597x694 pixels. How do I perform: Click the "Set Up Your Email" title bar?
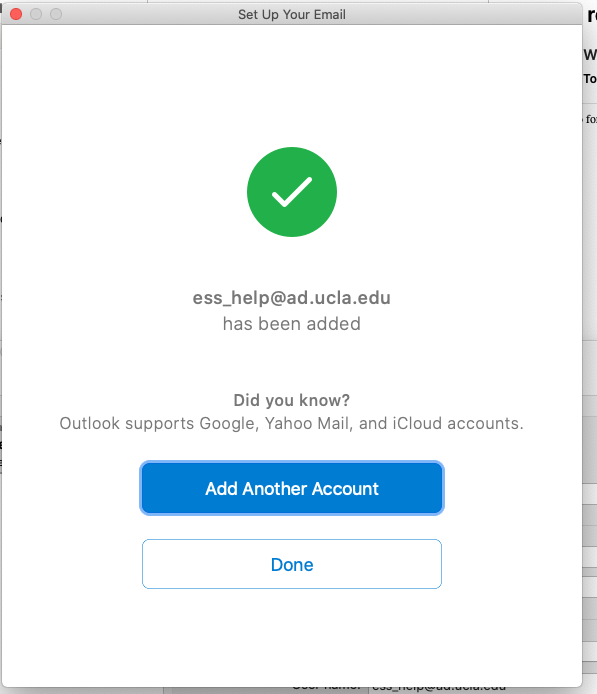pyautogui.click(x=292, y=14)
